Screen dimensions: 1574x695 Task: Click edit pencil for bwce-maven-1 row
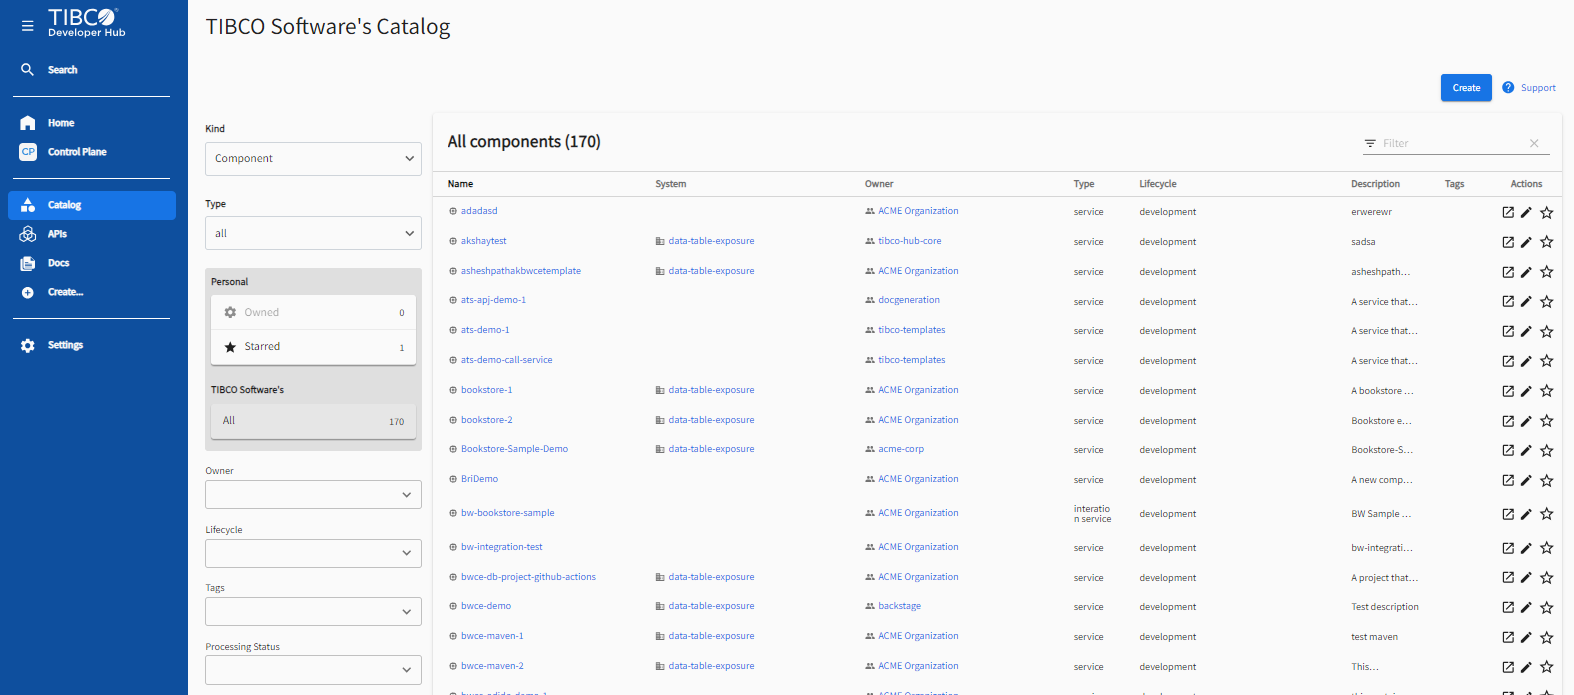click(x=1526, y=637)
